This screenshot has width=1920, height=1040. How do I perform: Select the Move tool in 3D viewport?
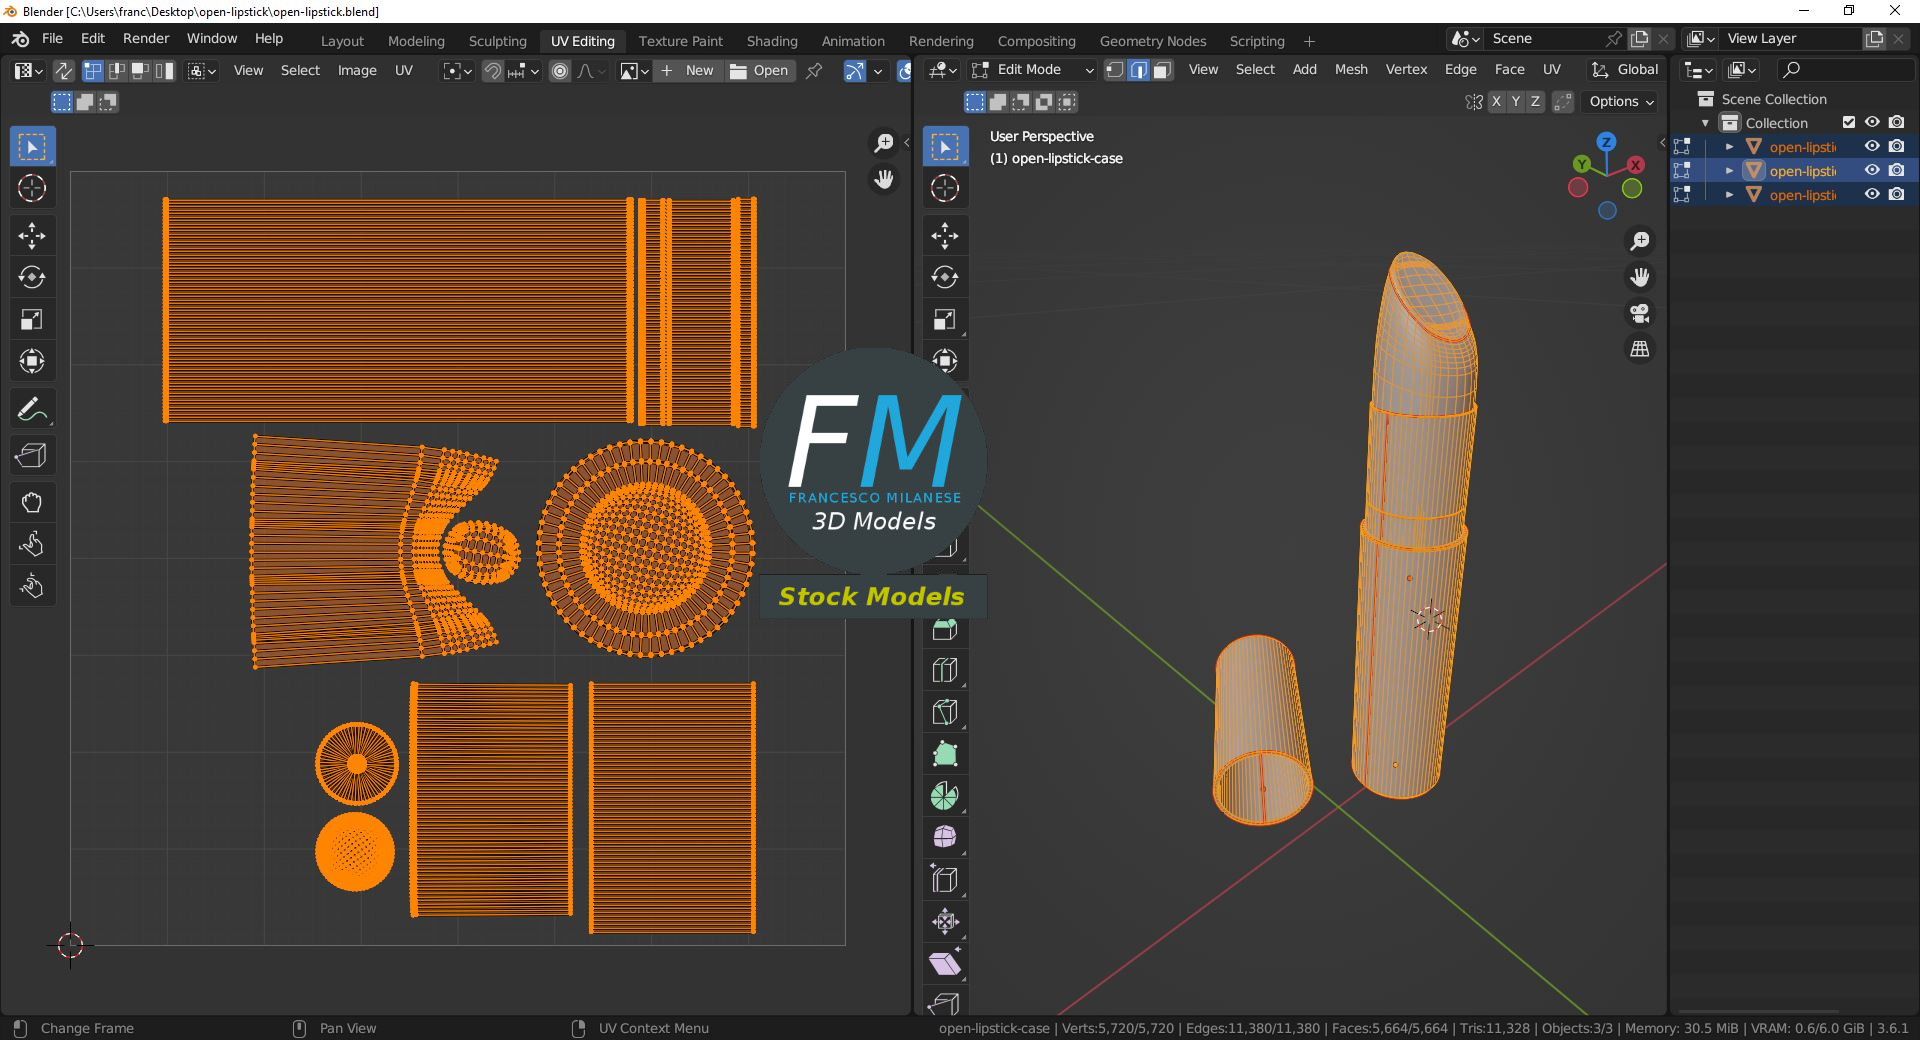point(945,236)
